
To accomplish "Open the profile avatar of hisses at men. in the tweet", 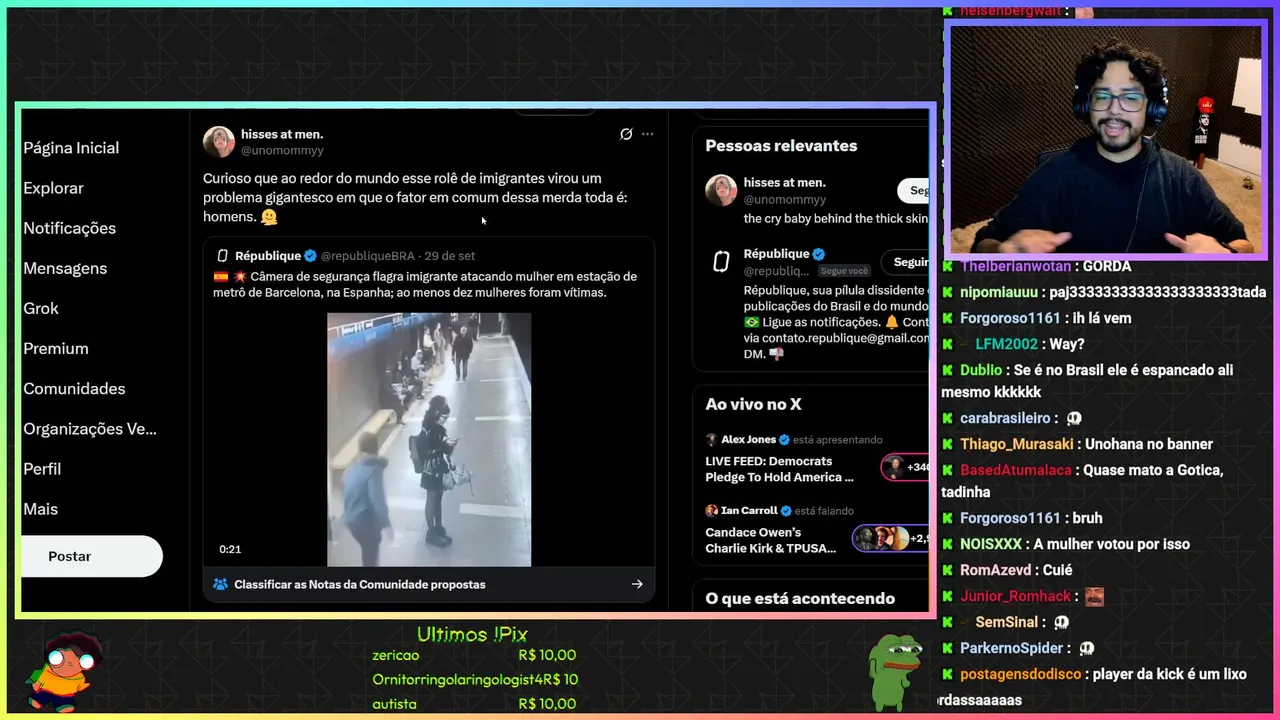I will tap(219, 142).
